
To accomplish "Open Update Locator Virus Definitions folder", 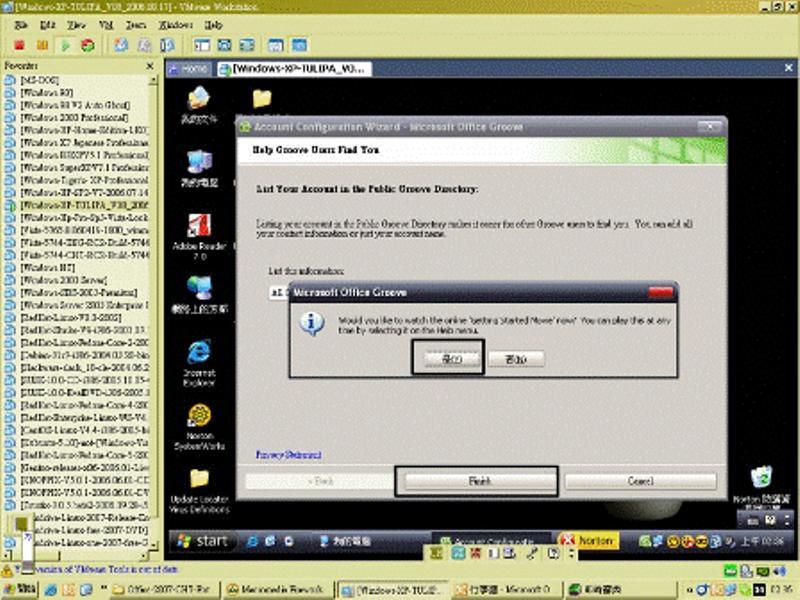I will tap(199, 480).
